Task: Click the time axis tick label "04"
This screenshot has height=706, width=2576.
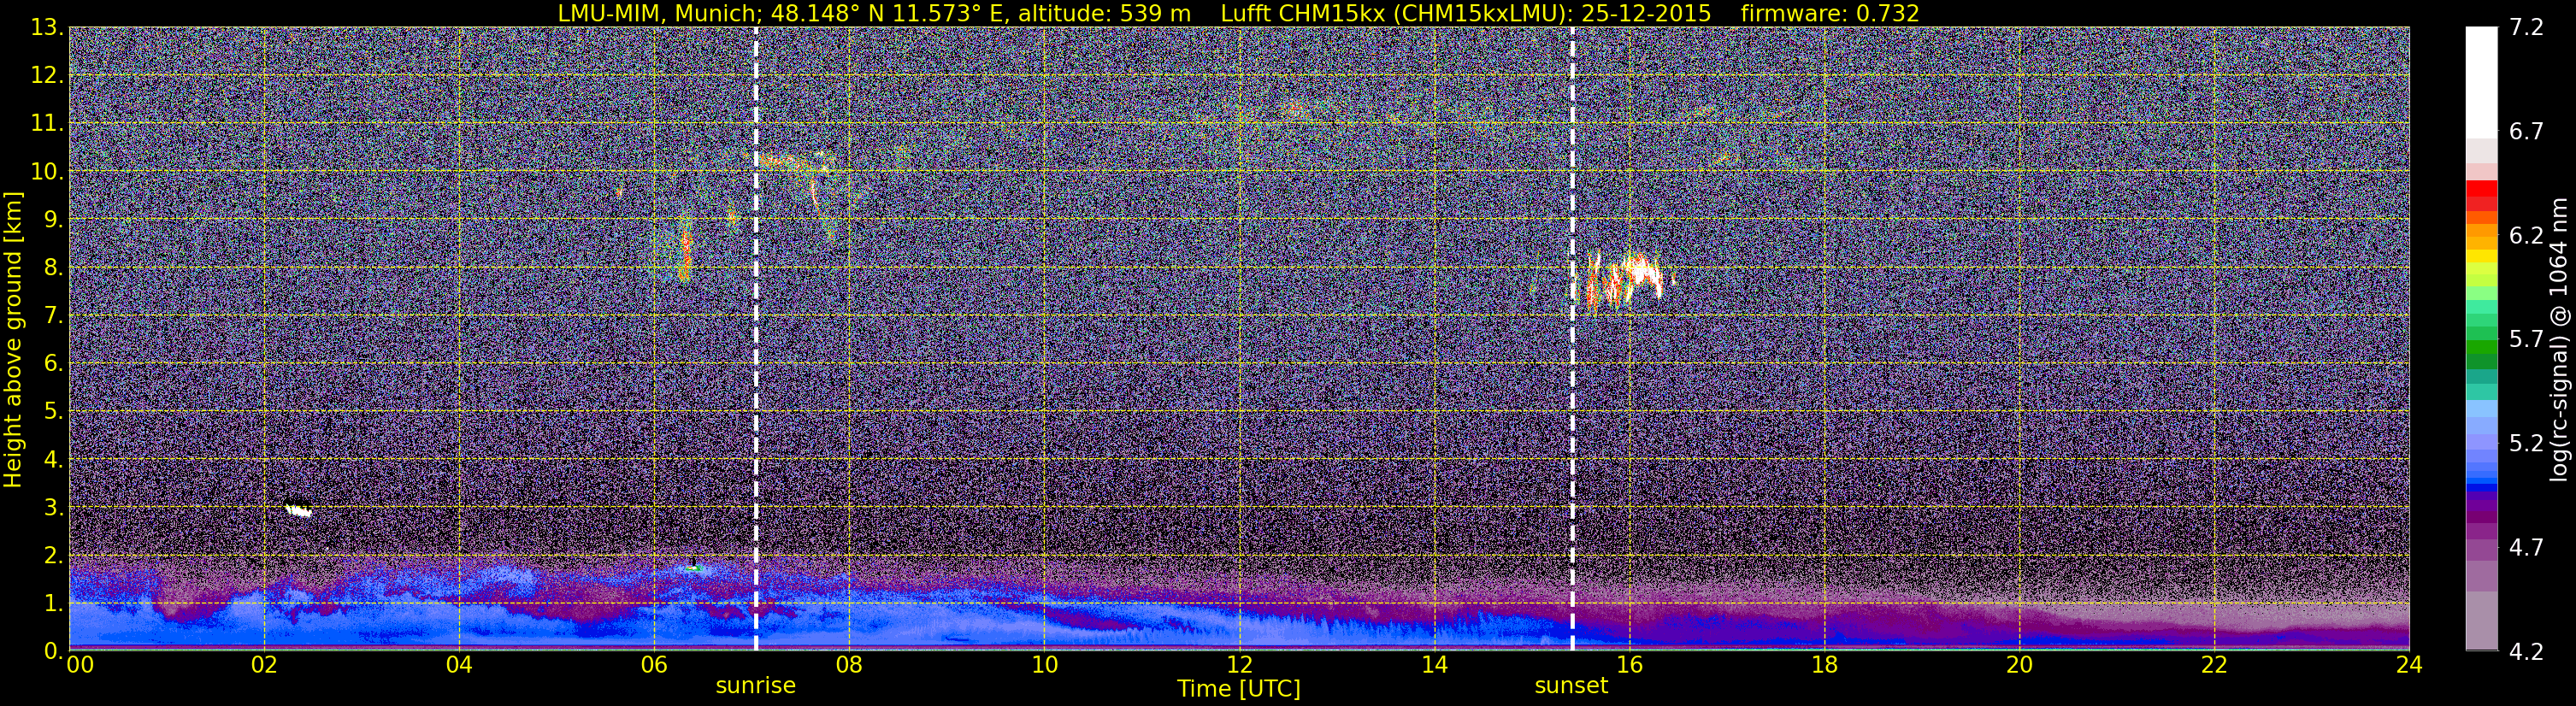Action: 459,665
